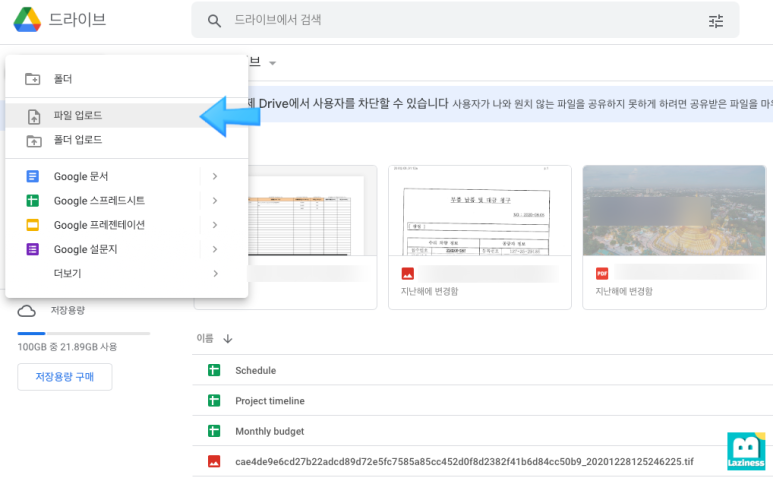This screenshot has height=478, width=773.
Task: Click the new folder icon in menu
Action: point(33,79)
